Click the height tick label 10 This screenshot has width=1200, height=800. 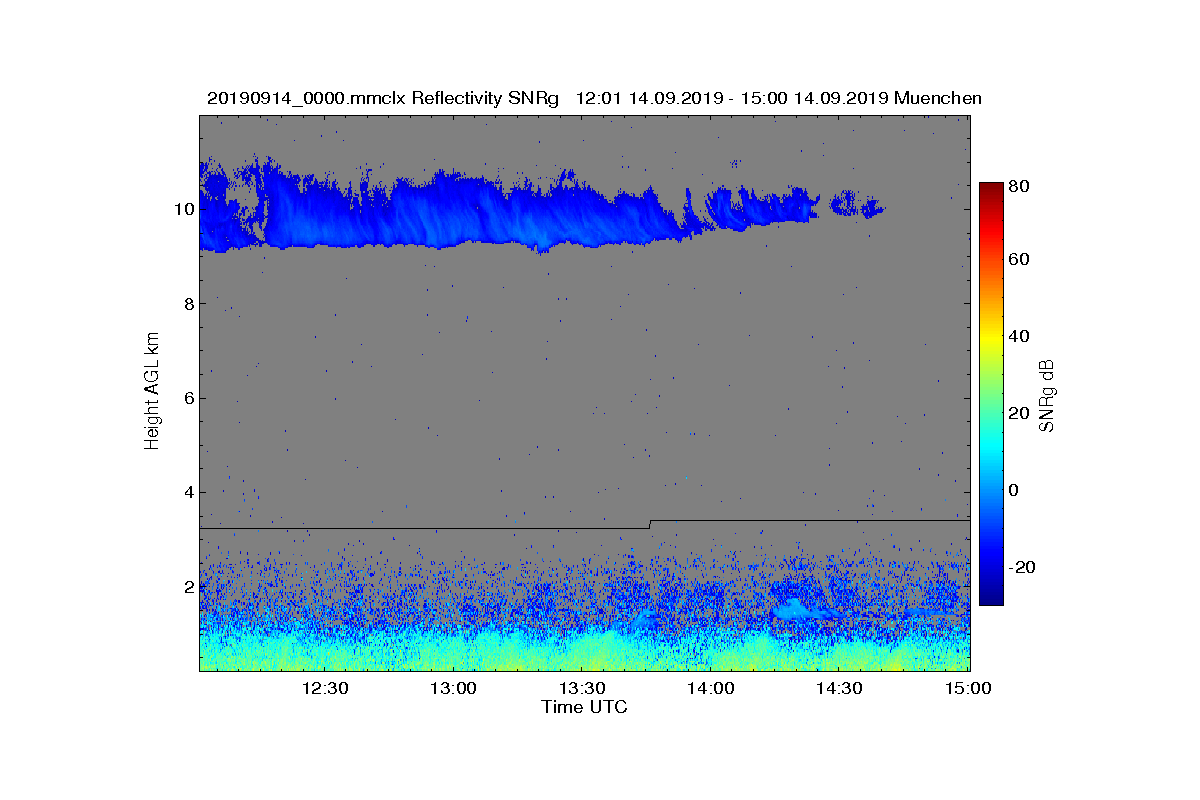click(x=183, y=209)
